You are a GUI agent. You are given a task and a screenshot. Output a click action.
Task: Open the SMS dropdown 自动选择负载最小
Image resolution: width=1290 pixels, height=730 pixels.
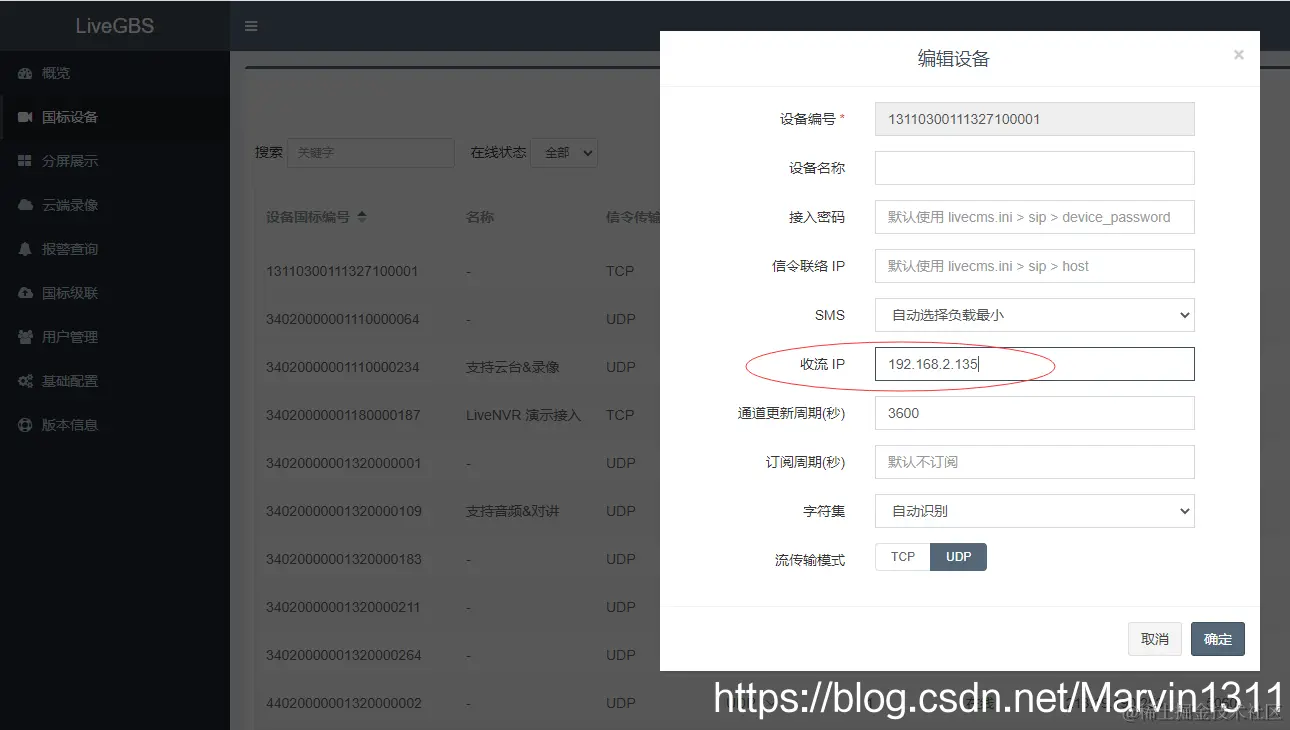click(1035, 315)
